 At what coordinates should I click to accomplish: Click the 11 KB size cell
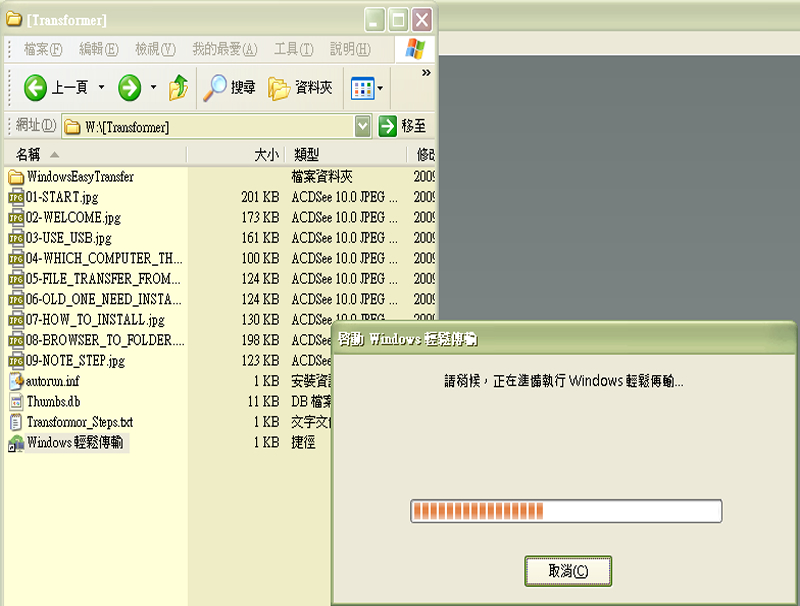(263, 401)
